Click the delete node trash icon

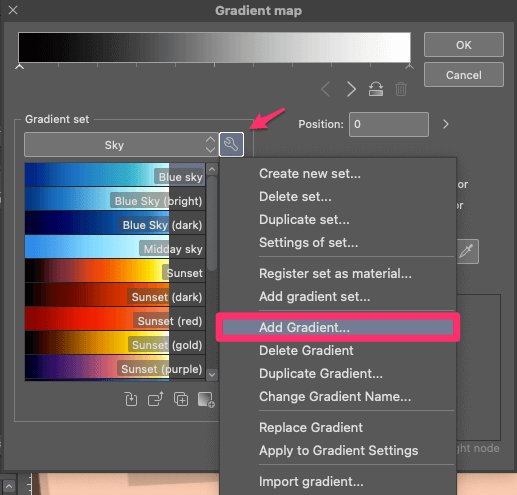click(401, 89)
